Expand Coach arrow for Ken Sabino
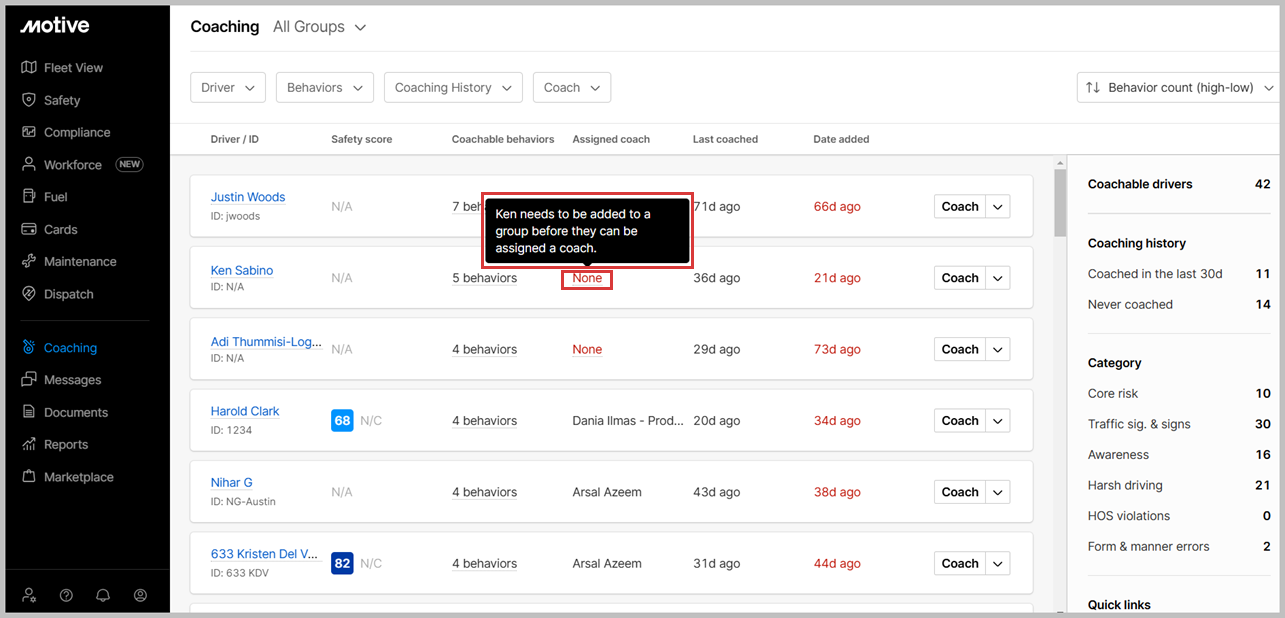Viewport: 1285px width, 618px height. [x=998, y=278]
